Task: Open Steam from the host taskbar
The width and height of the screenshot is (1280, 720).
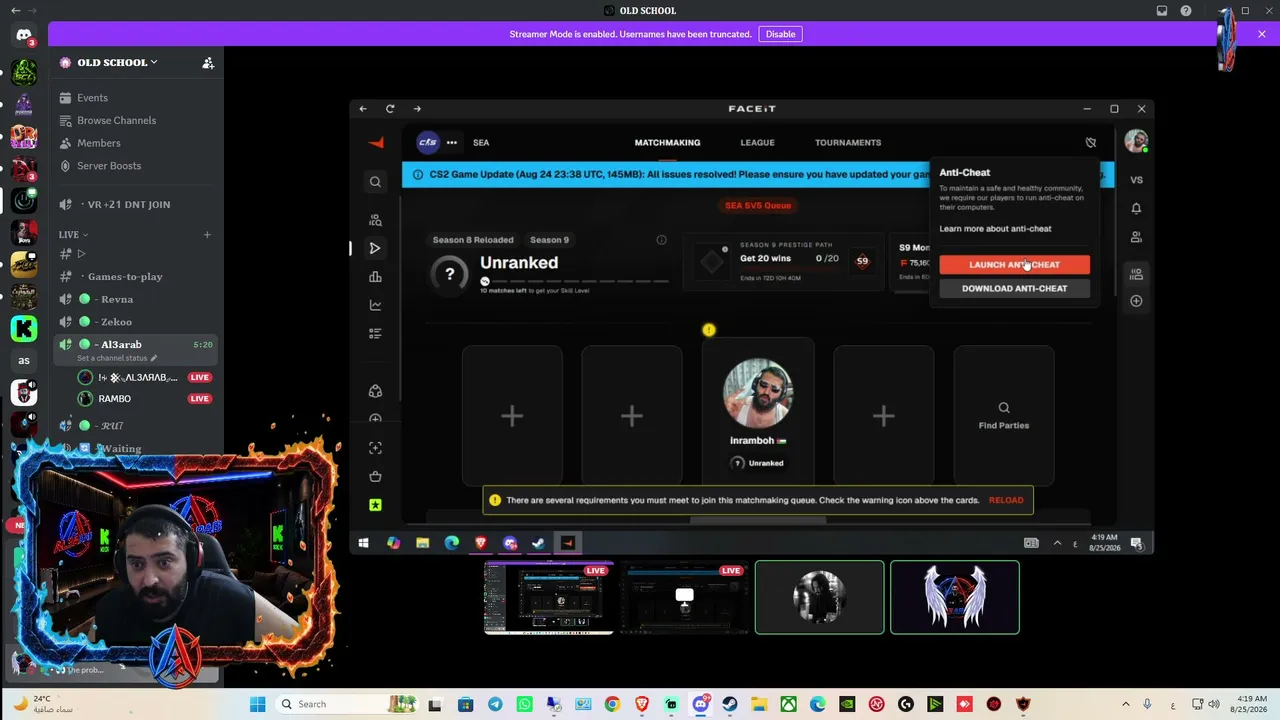Action: coord(730,704)
